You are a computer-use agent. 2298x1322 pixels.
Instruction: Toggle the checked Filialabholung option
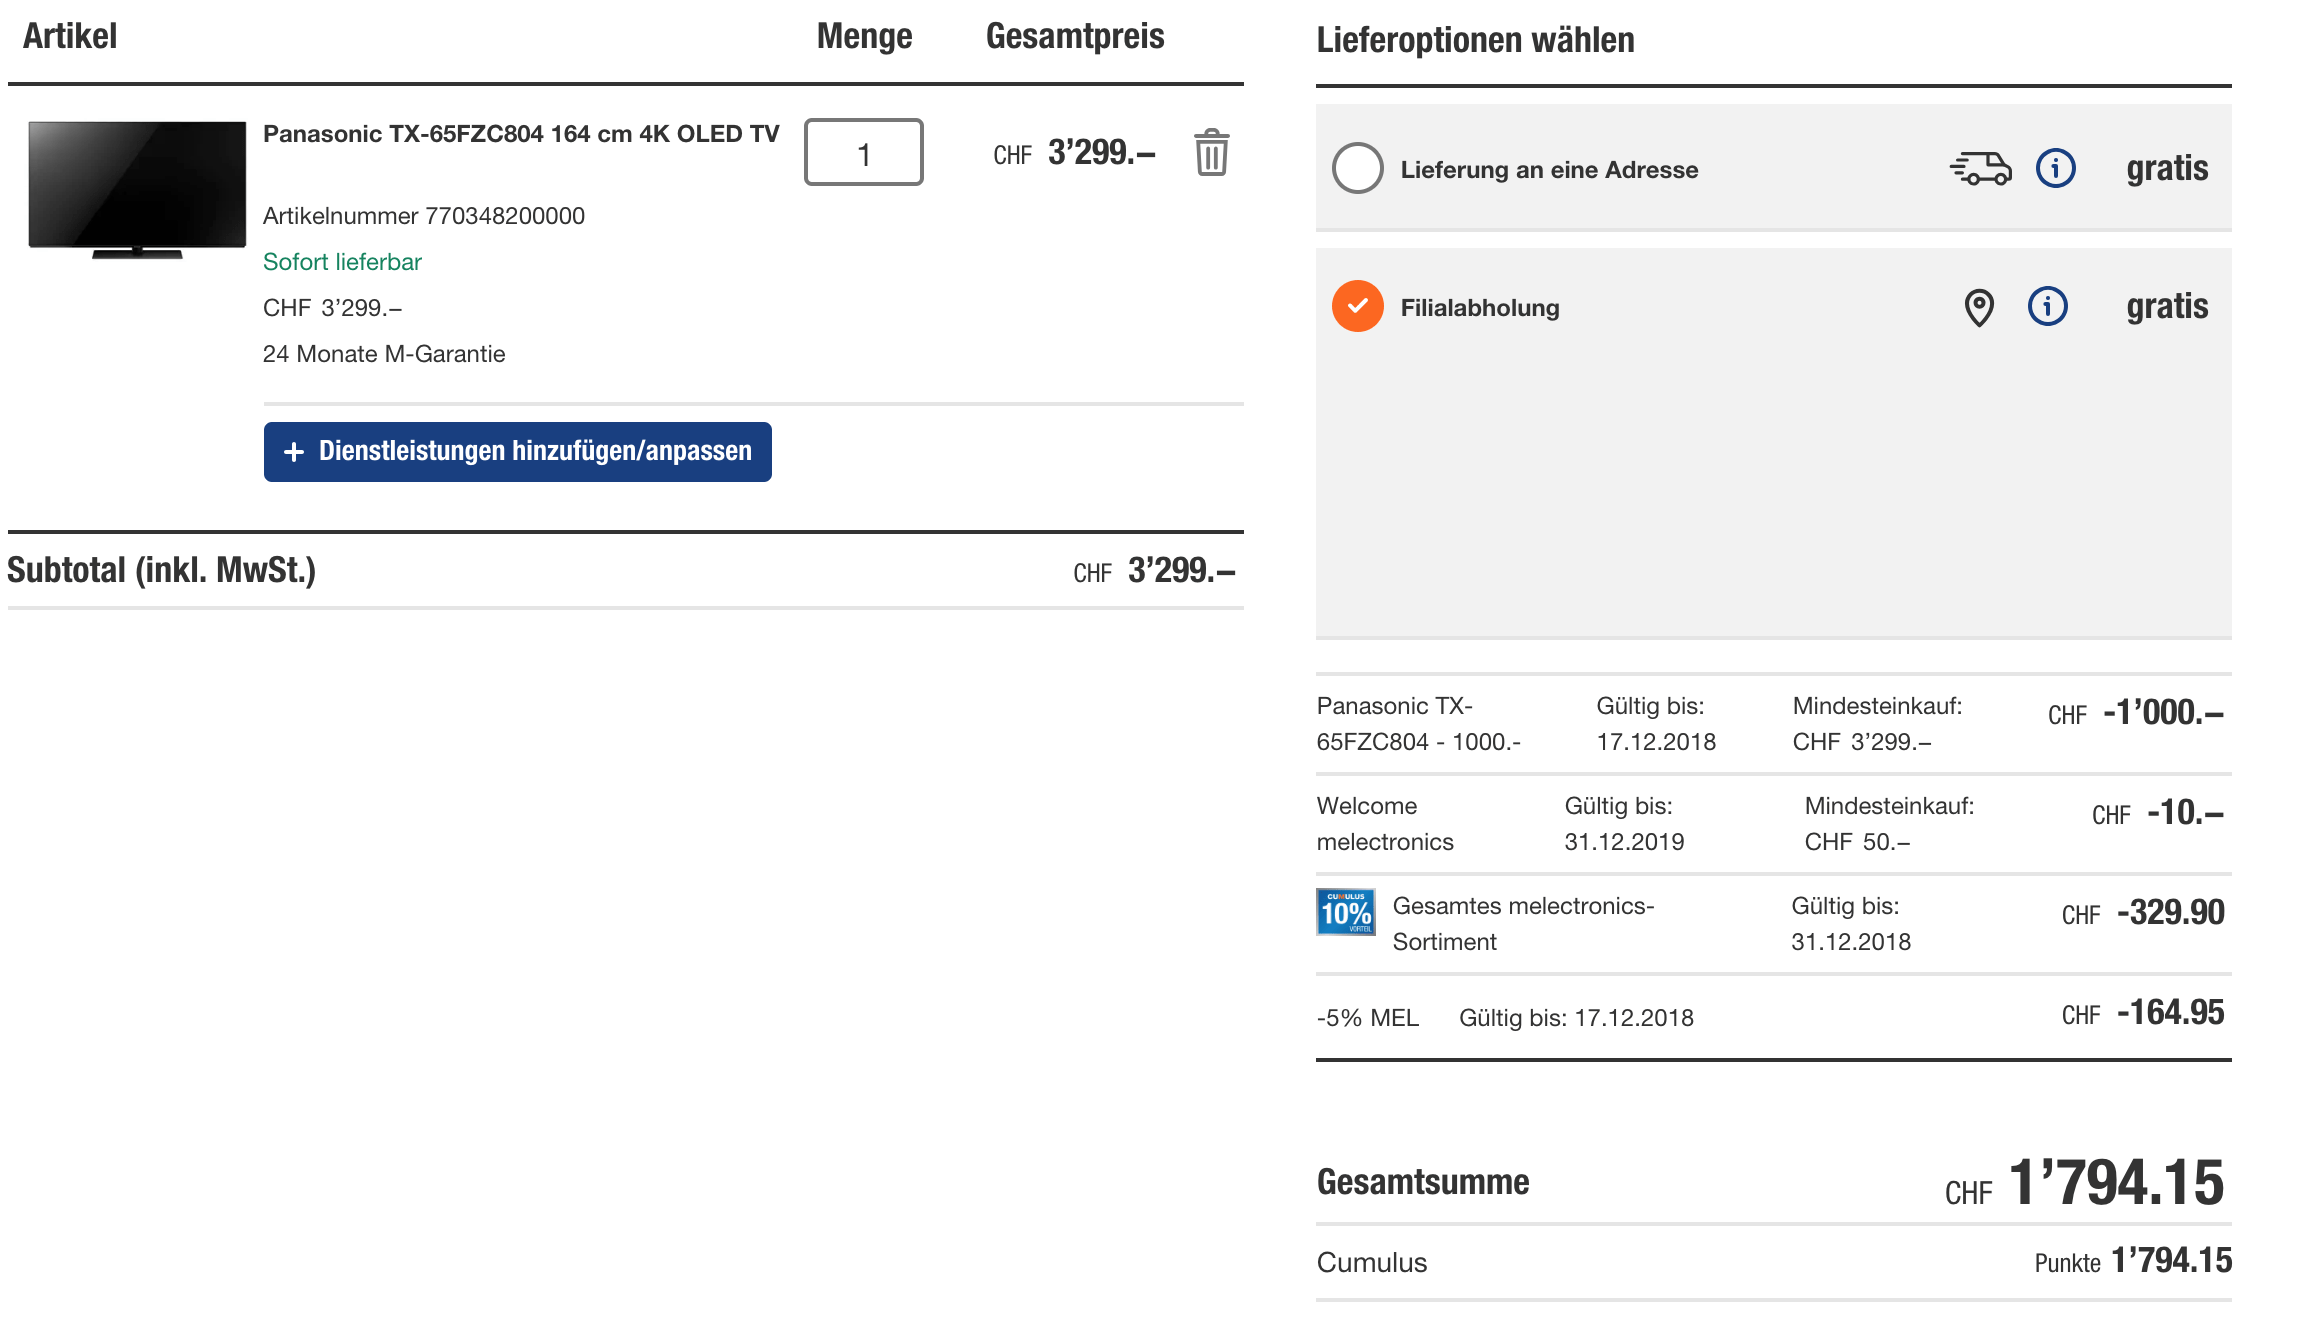tap(1357, 306)
